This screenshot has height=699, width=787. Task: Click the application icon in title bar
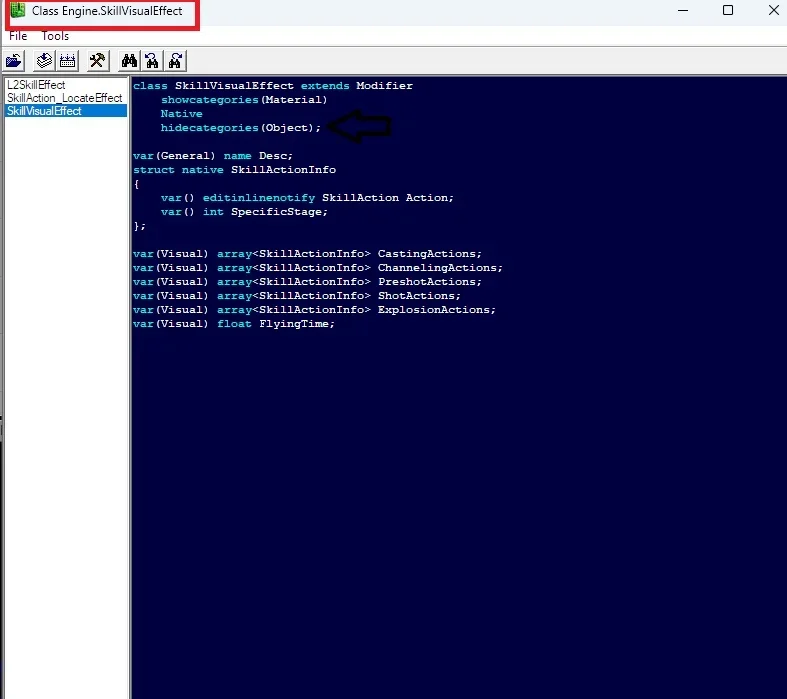pos(18,10)
